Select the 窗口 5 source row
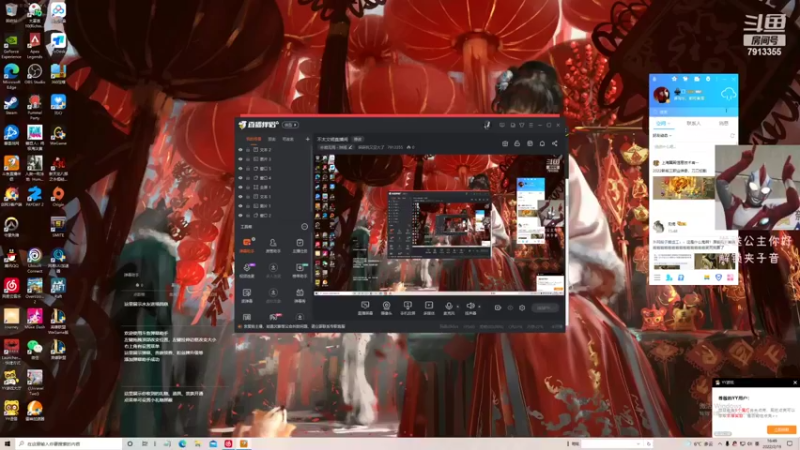800x450 pixels. click(274, 168)
